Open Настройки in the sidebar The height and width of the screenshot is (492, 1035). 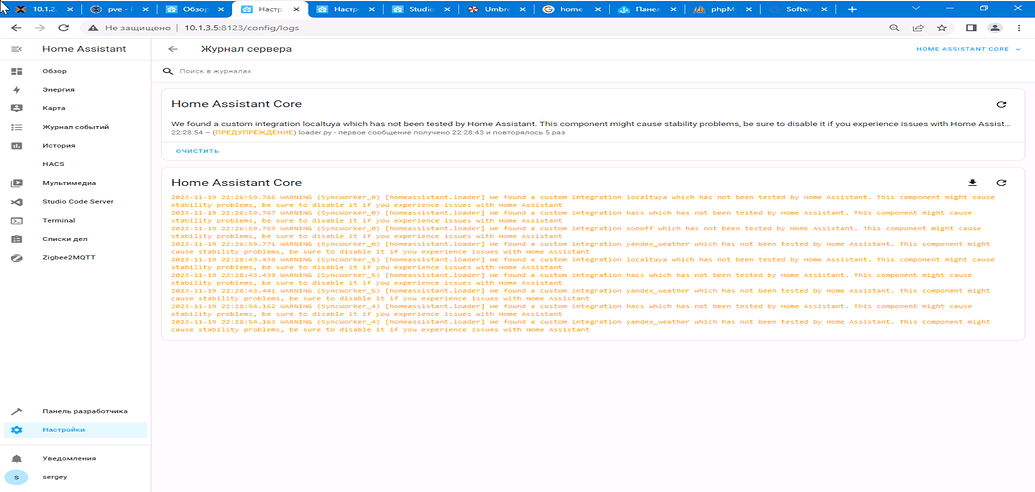click(75, 430)
